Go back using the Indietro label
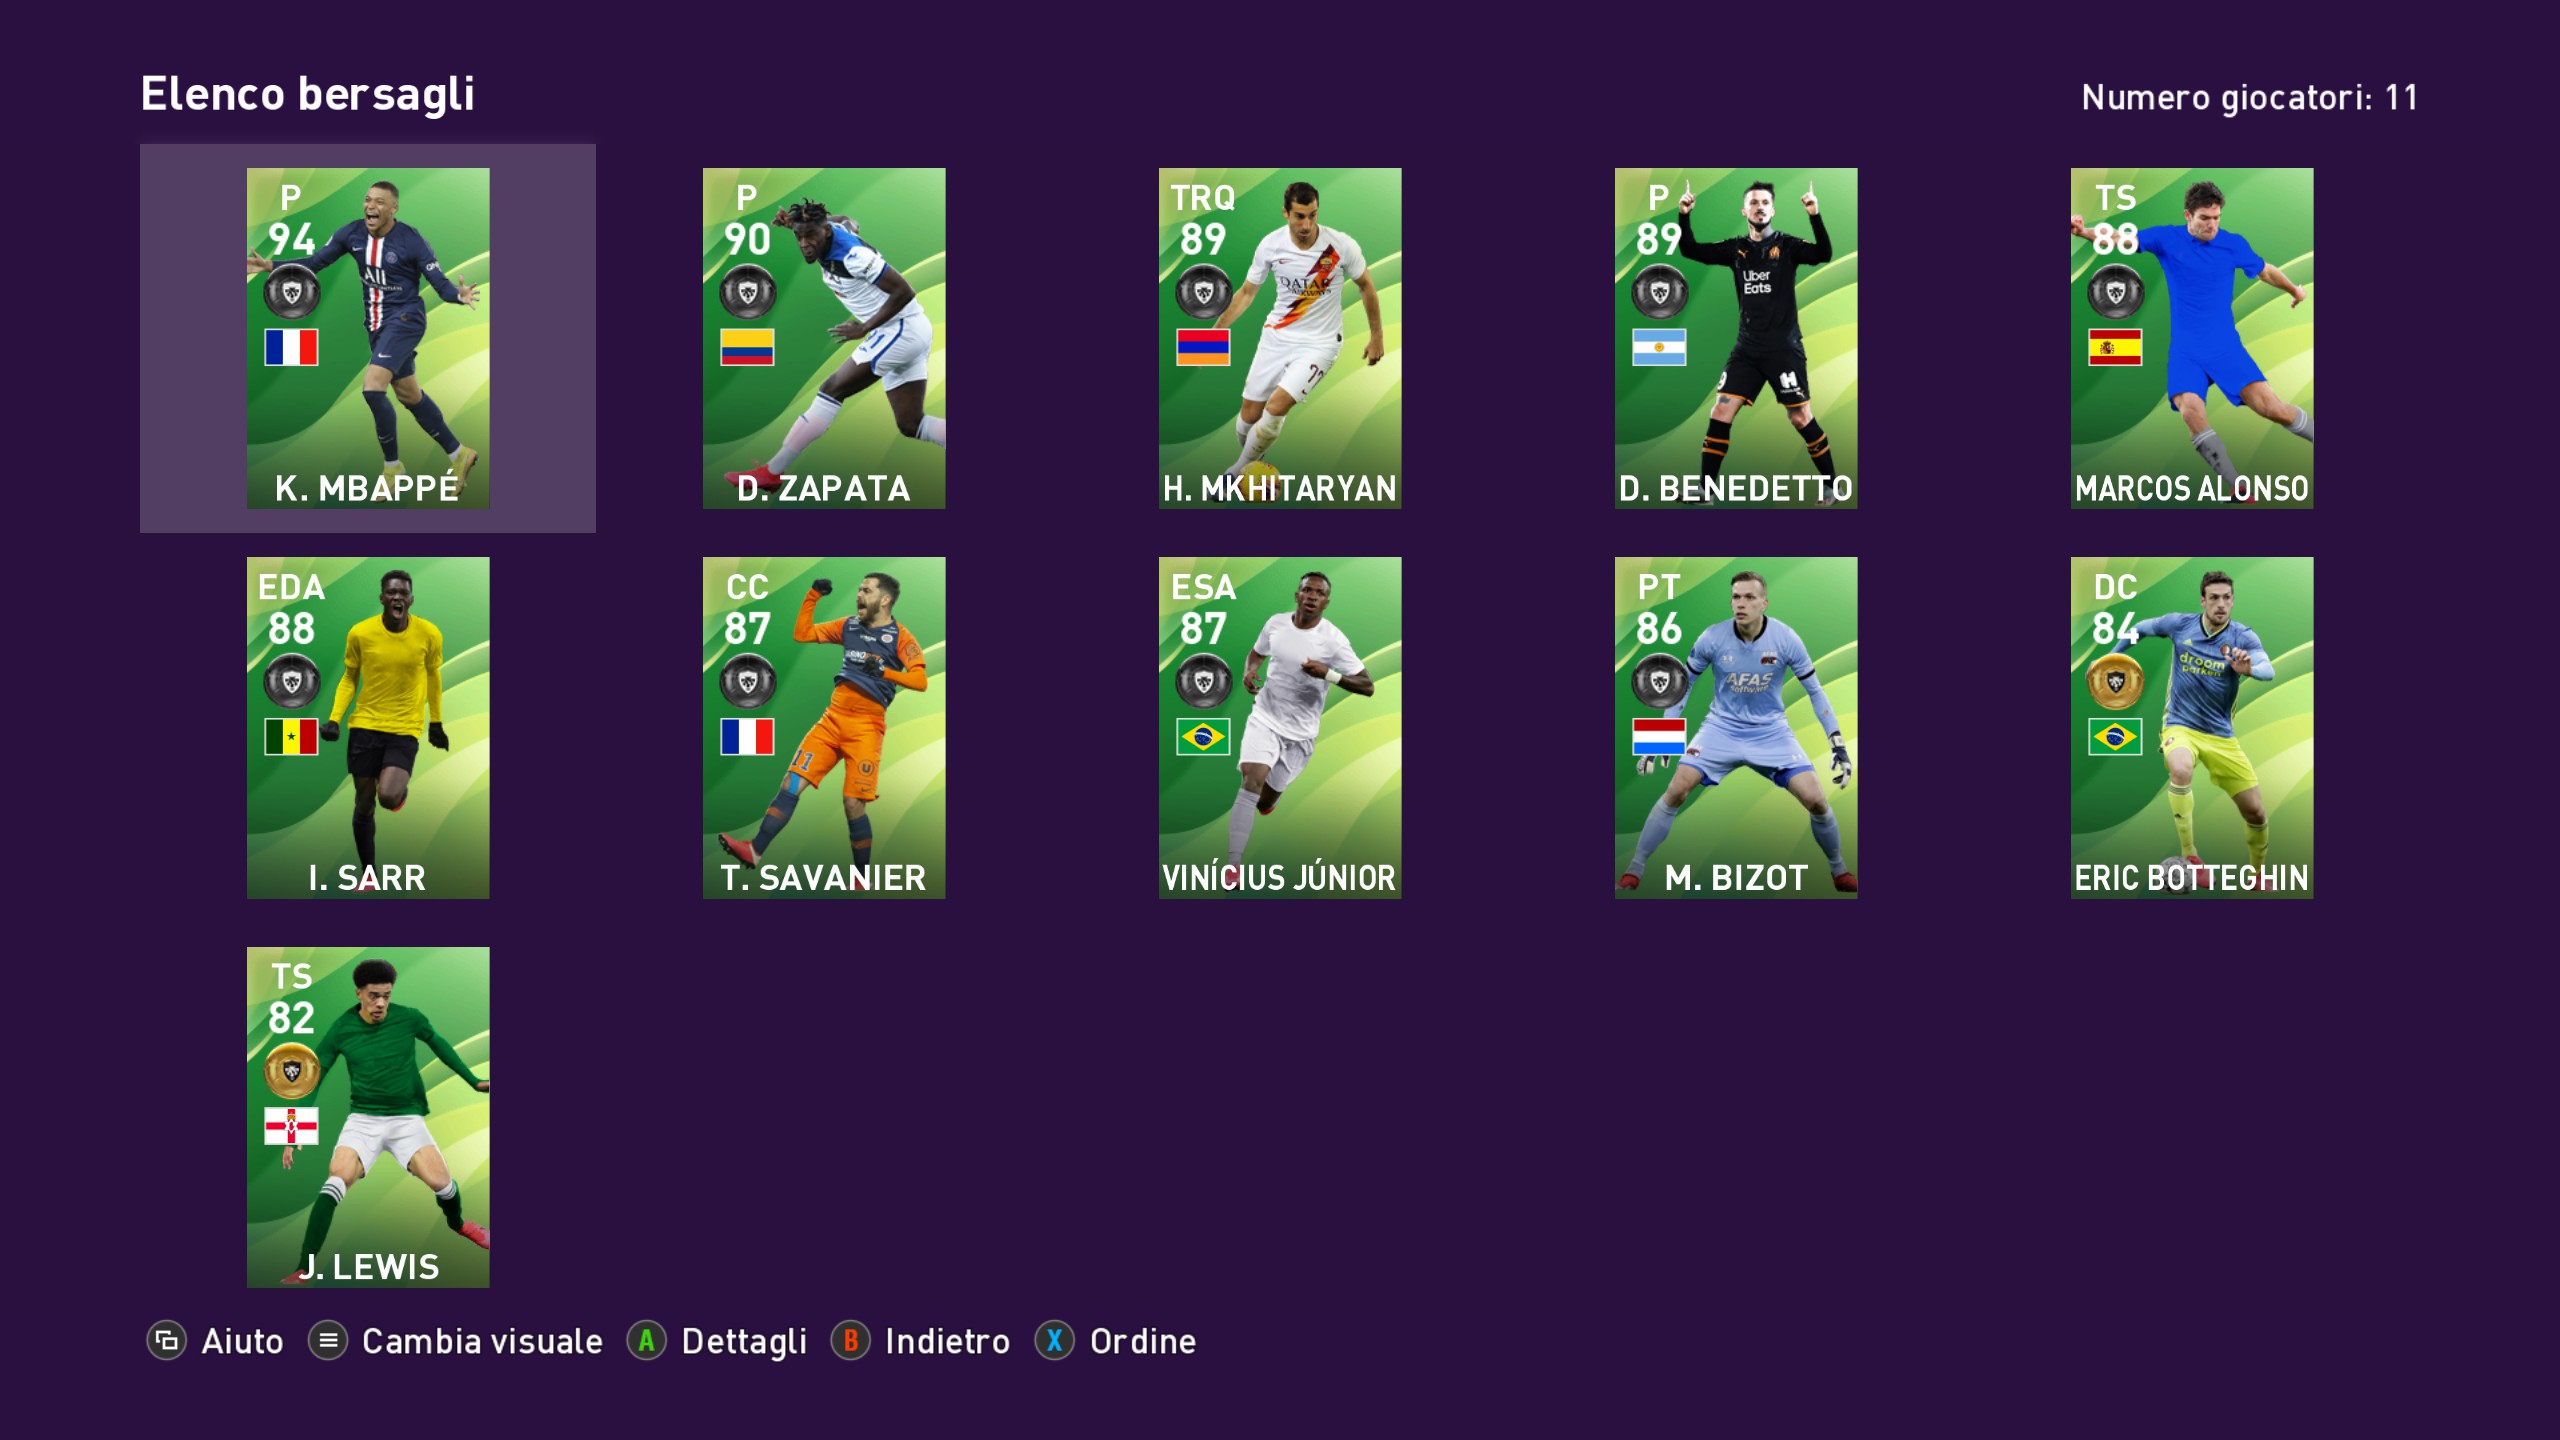Viewport: 2560px width, 1440px height. [947, 1341]
